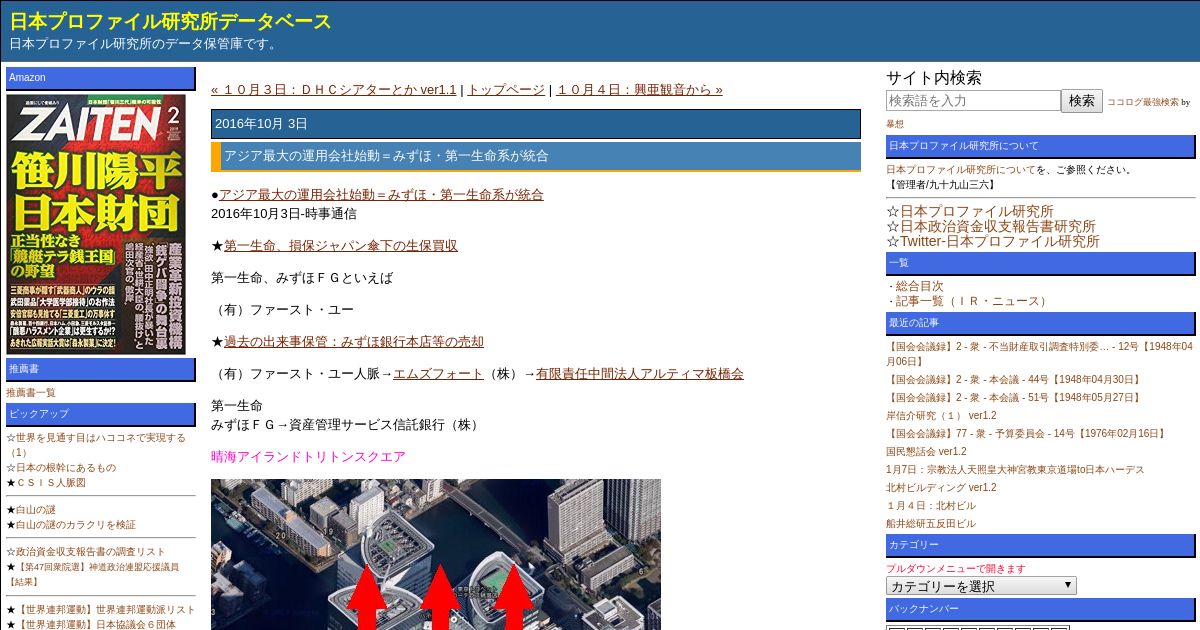Screen dimensions: 1200x630
Task: Open ココログ最強検索 link
Action: point(1142,102)
